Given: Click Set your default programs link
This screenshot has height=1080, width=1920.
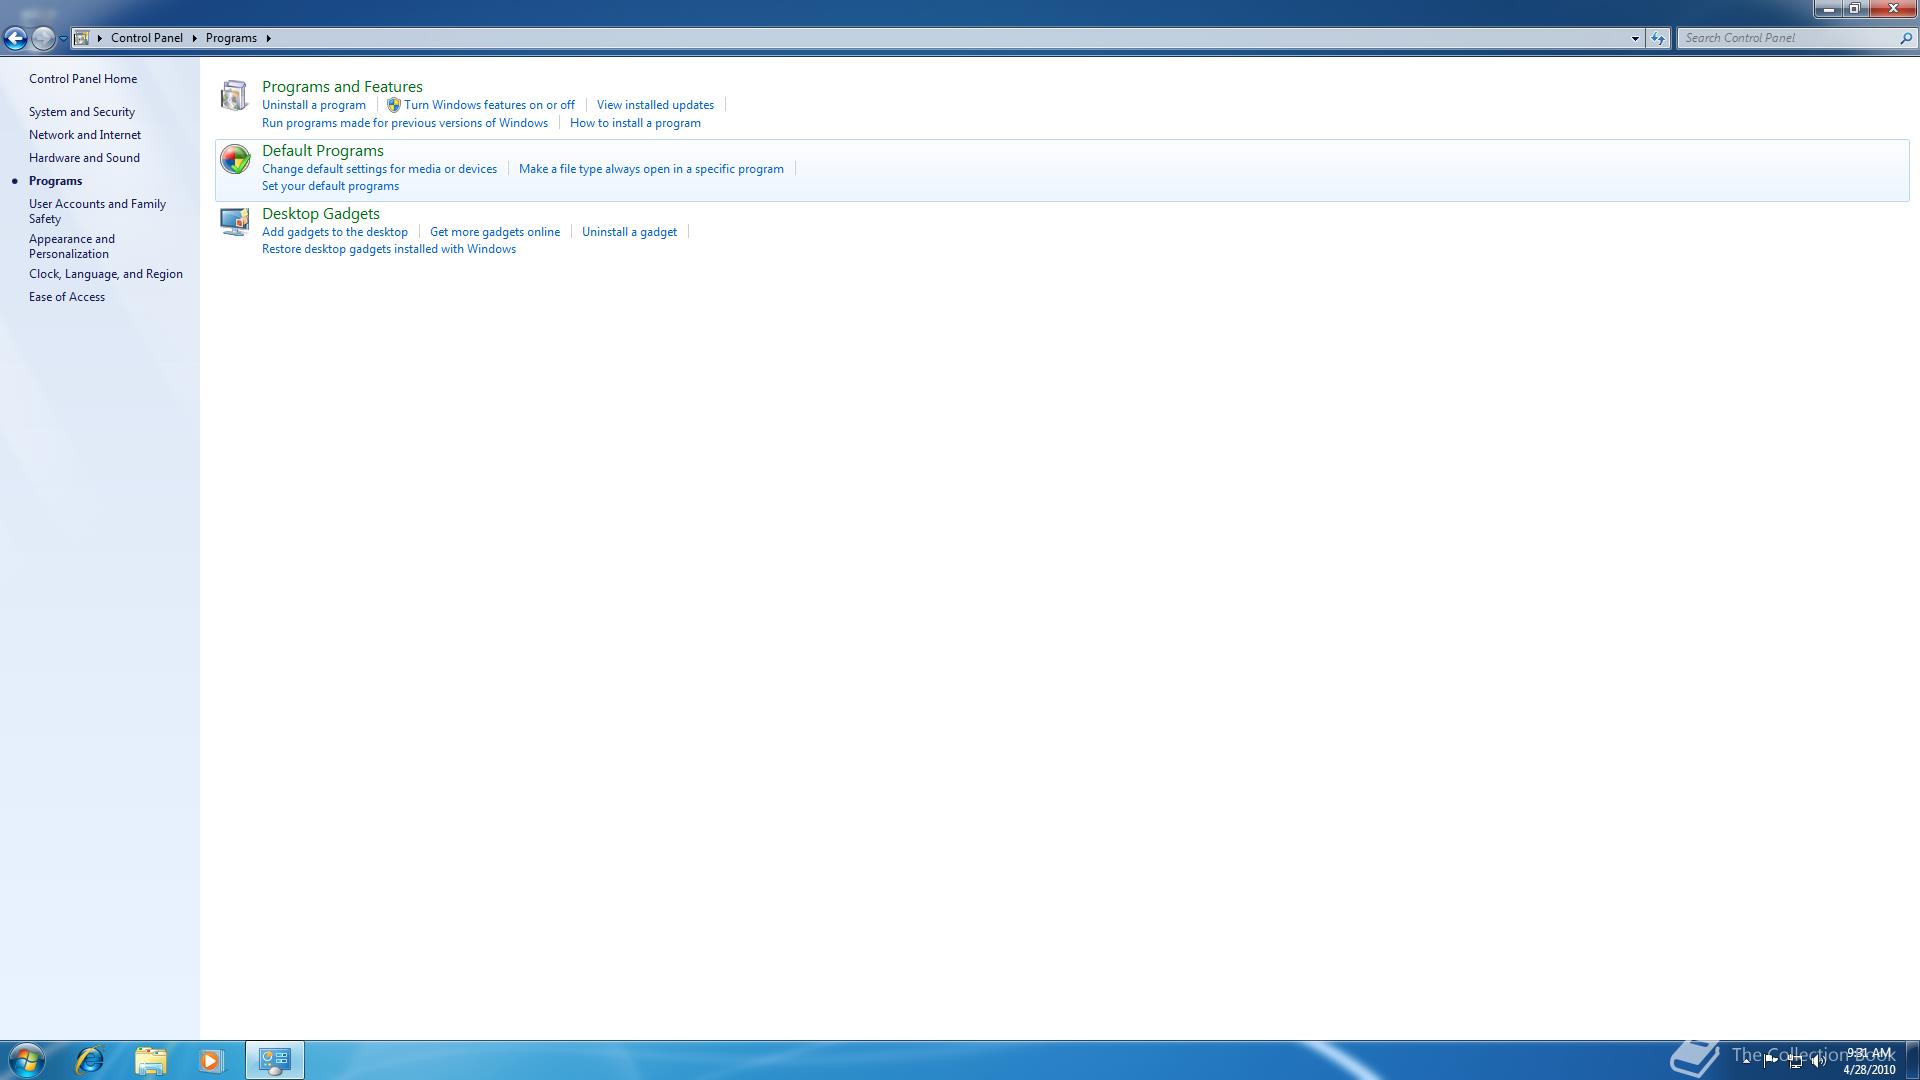Looking at the screenshot, I should coord(330,186).
